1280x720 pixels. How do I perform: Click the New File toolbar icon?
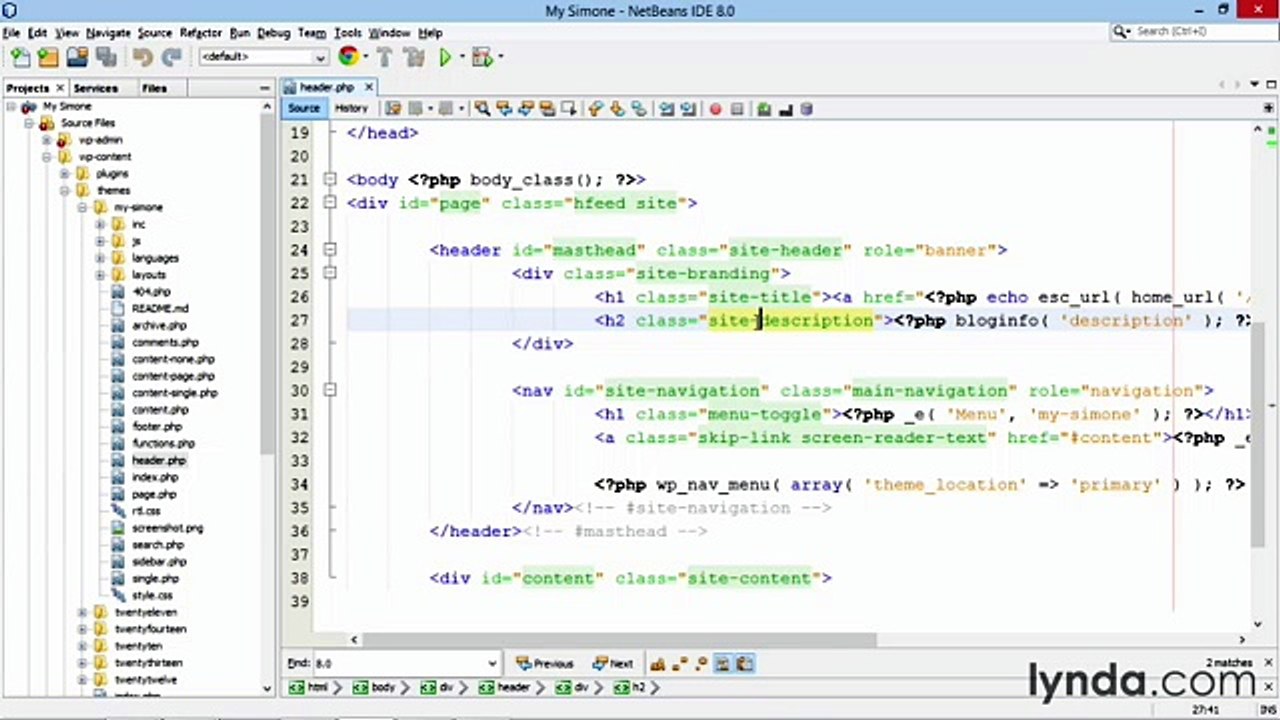[x=20, y=58]
